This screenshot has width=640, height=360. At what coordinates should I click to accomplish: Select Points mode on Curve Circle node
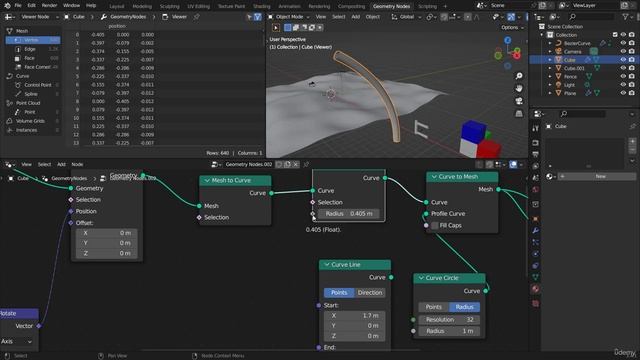pyautogui.click(x=434, y=307)
